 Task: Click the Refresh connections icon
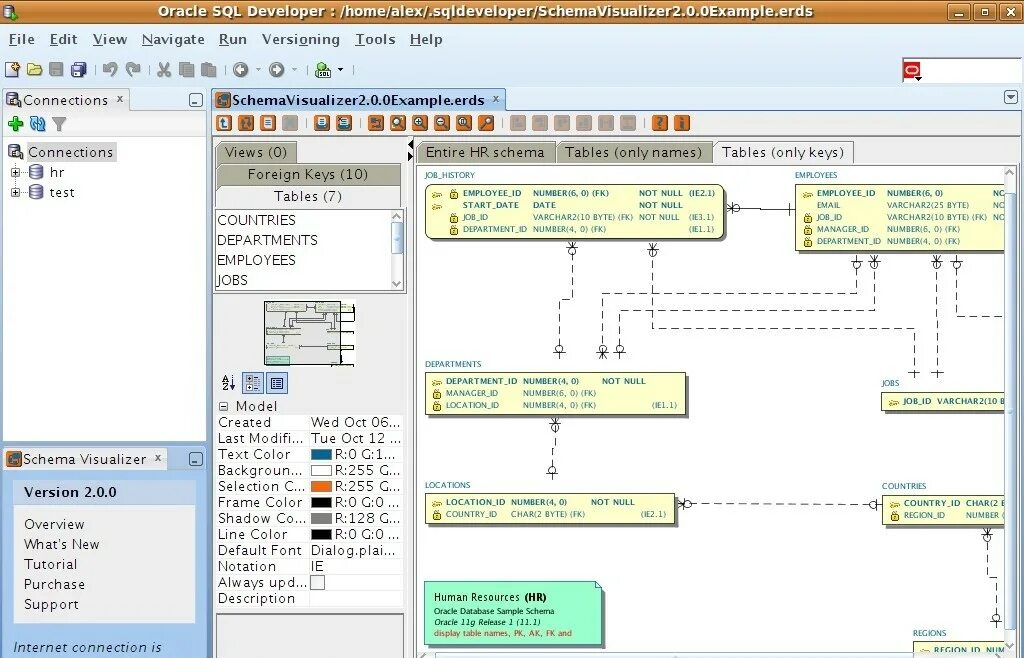pos(38,123)
